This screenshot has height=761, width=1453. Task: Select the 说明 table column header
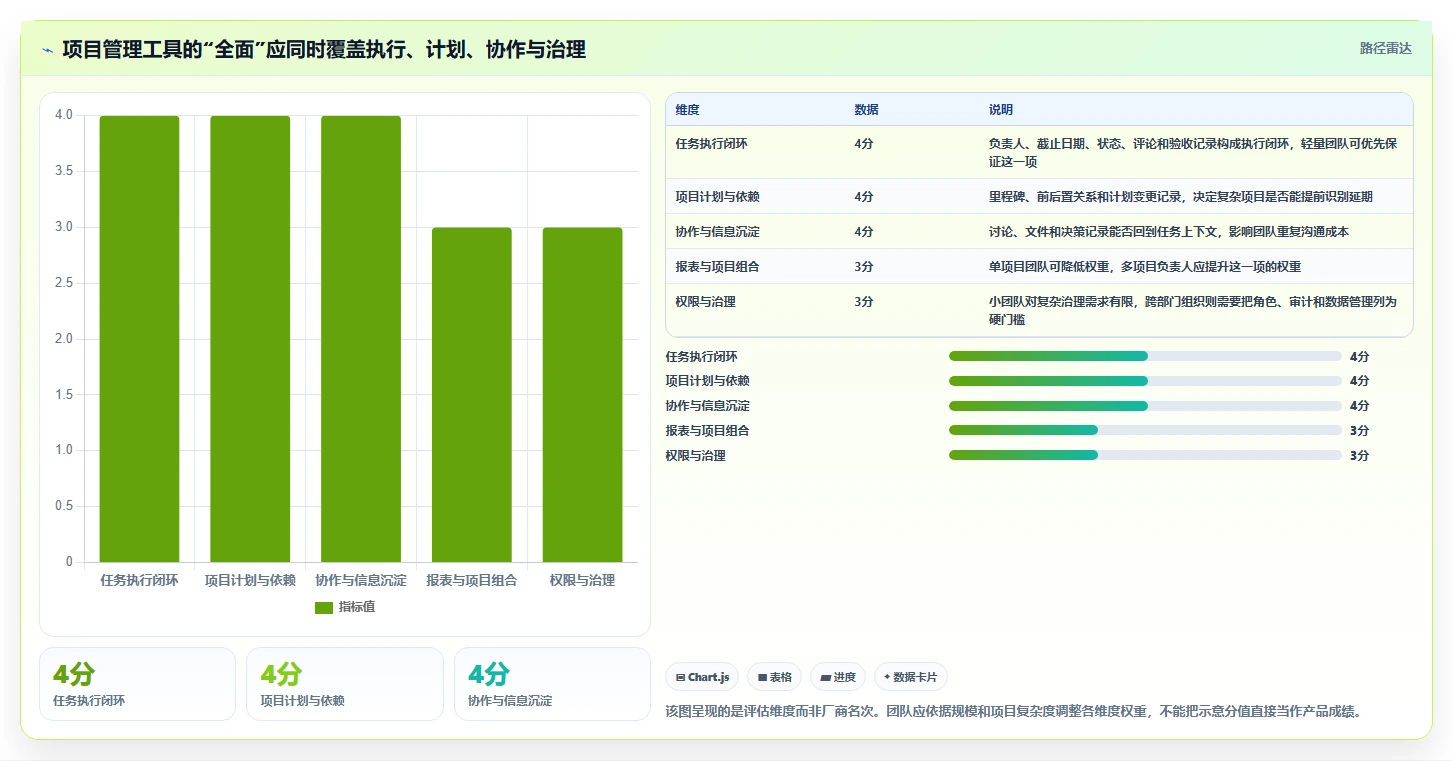pos(1001,110)
